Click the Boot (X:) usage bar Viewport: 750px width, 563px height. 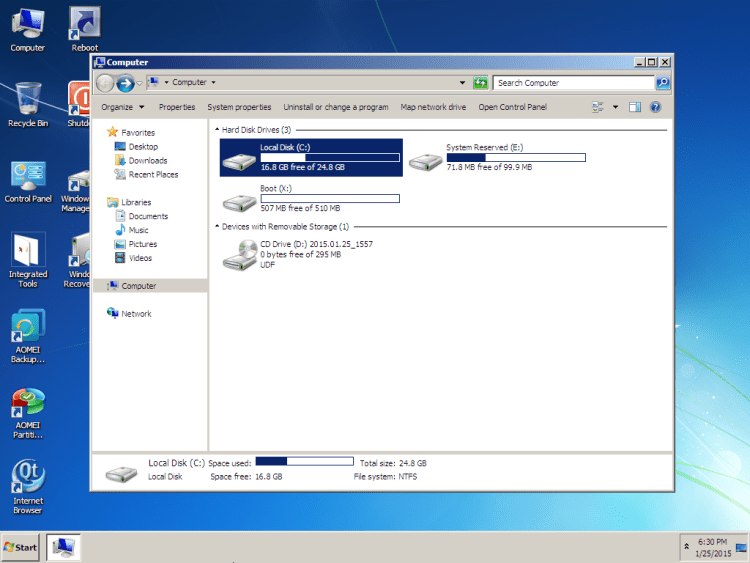(x=330, y=199)
